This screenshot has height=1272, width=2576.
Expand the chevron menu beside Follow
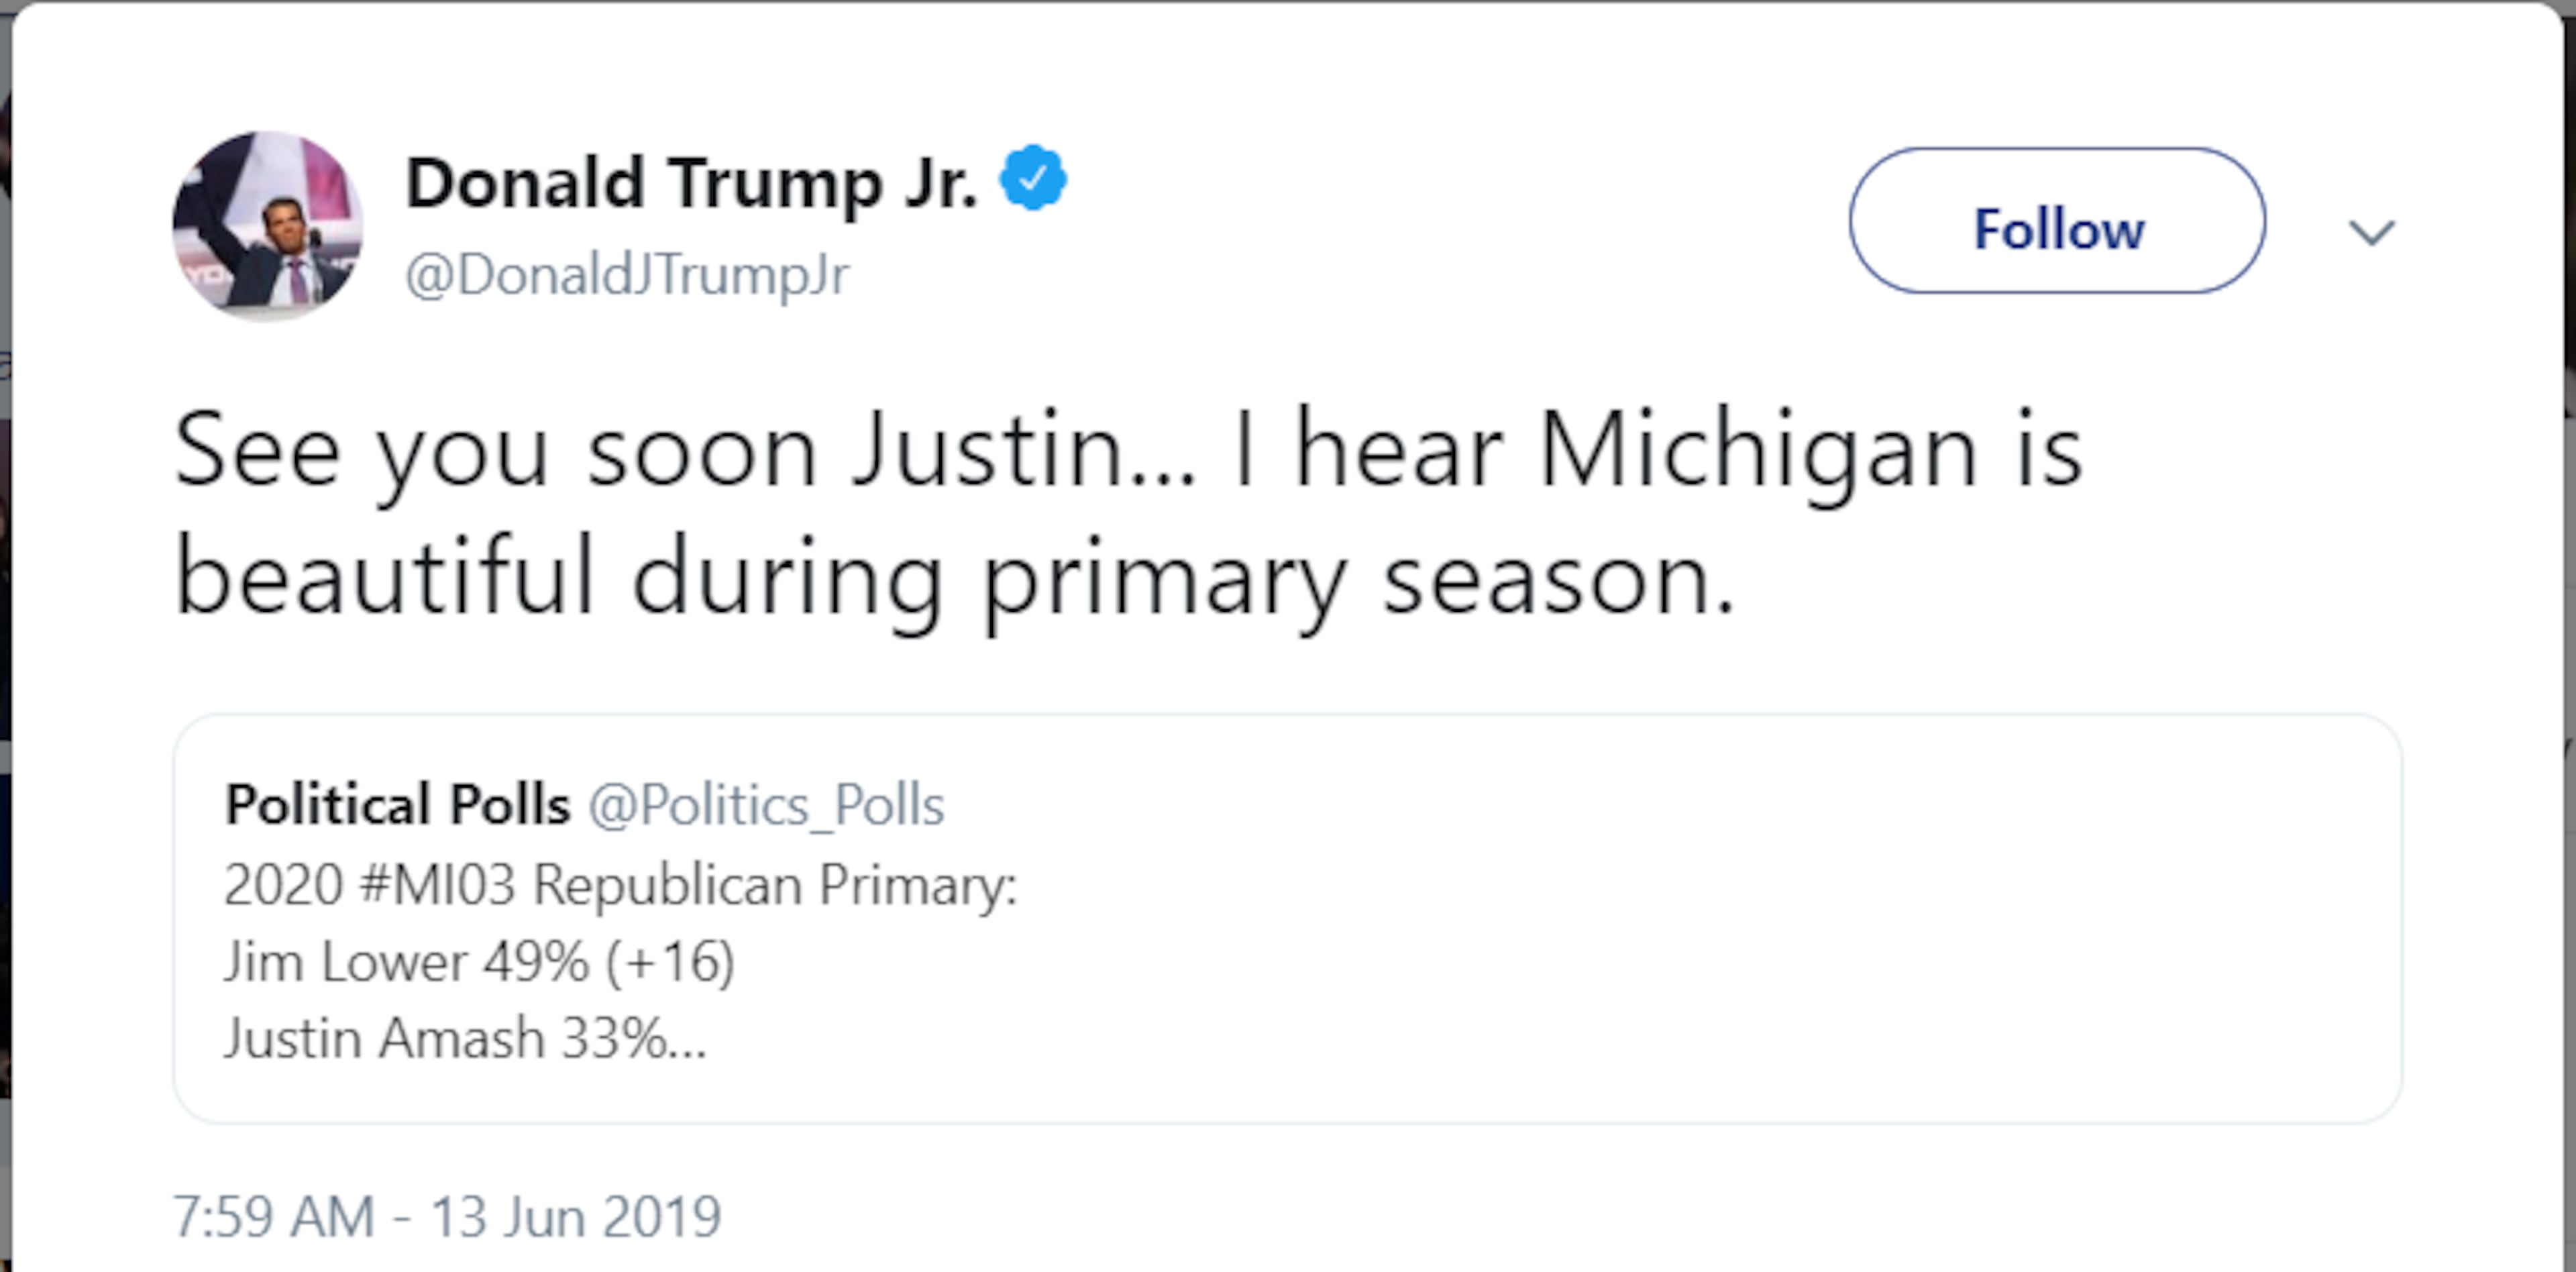click(2371, 232)
